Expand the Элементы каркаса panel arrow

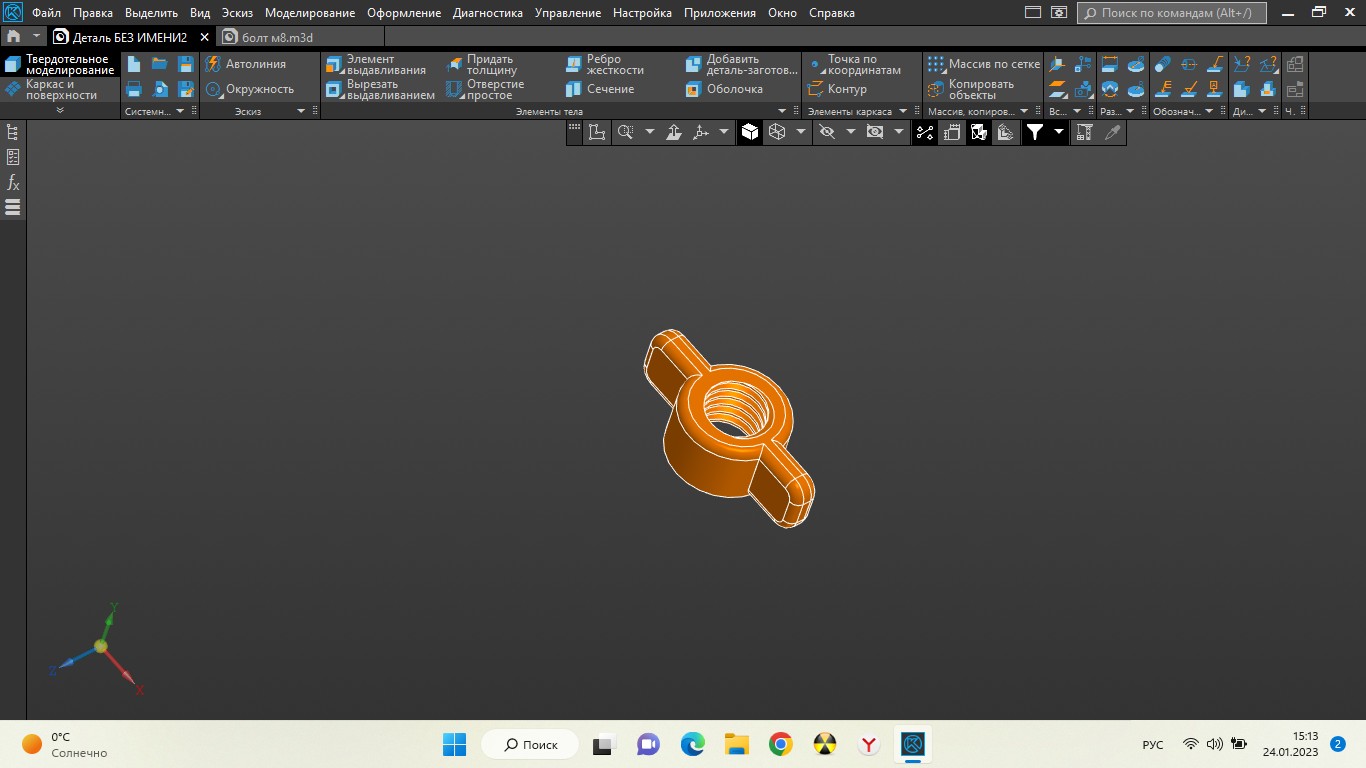pyautogui.click(x=902, y=111)
